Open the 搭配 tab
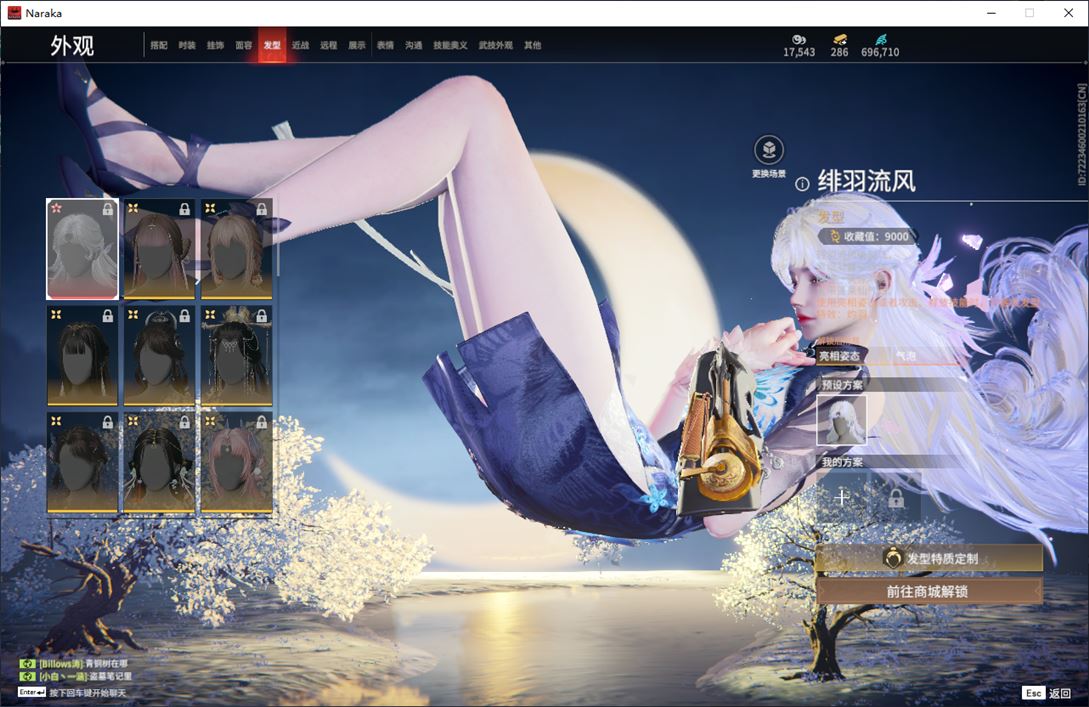 click(159, 45)
